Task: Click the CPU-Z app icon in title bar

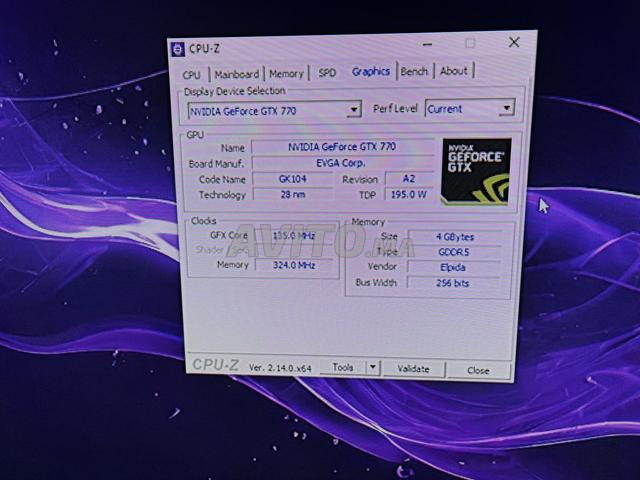Action: [x=177, y=49]
